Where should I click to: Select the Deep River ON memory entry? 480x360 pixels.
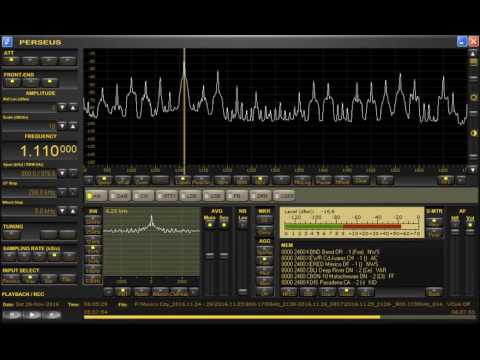pos(334,270)
